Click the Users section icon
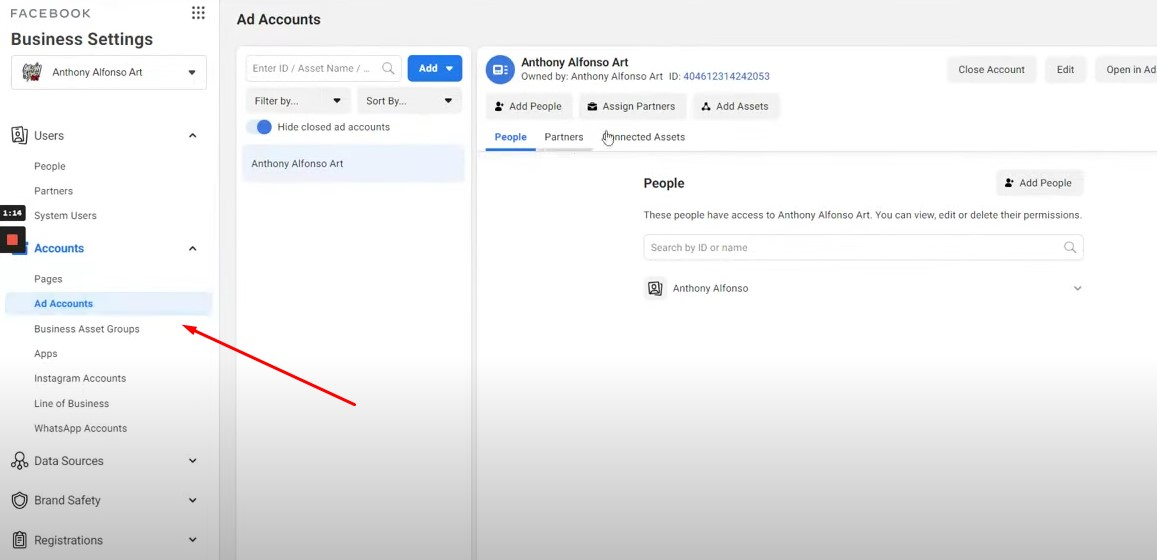The image size is (1157, 560). 19,136
